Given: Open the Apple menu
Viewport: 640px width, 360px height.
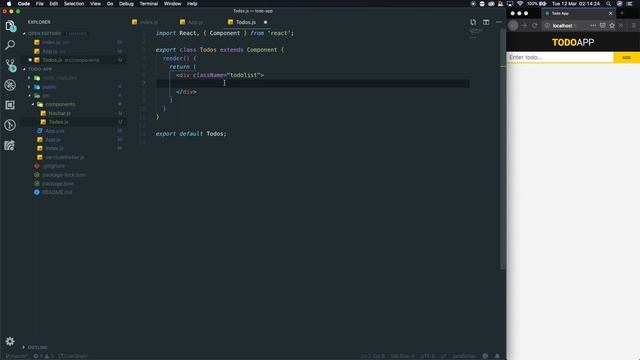Looking at the screenshot, I should coord(9,4).
